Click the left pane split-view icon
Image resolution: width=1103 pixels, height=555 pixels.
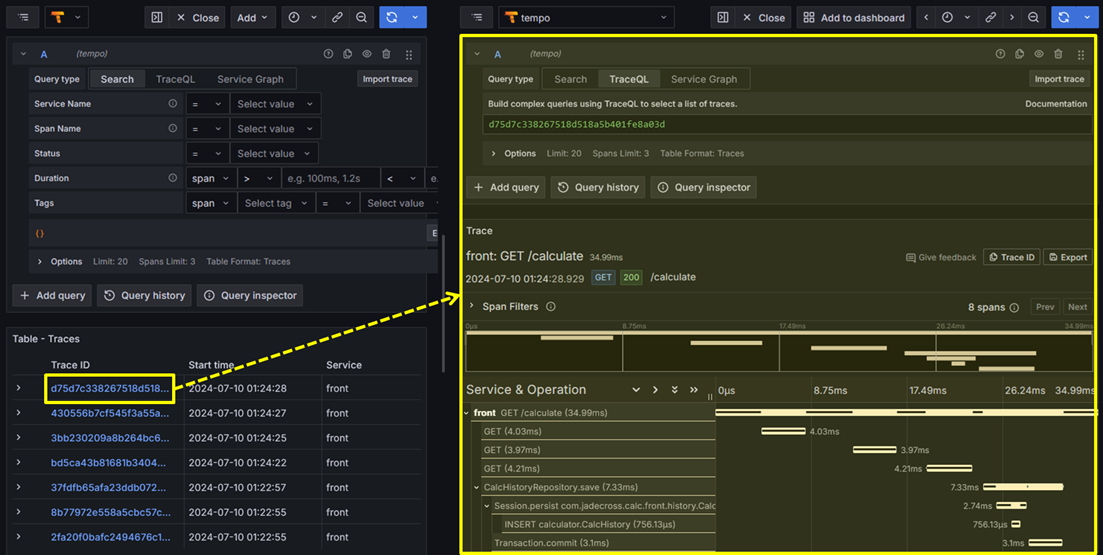tap(157, 18)
